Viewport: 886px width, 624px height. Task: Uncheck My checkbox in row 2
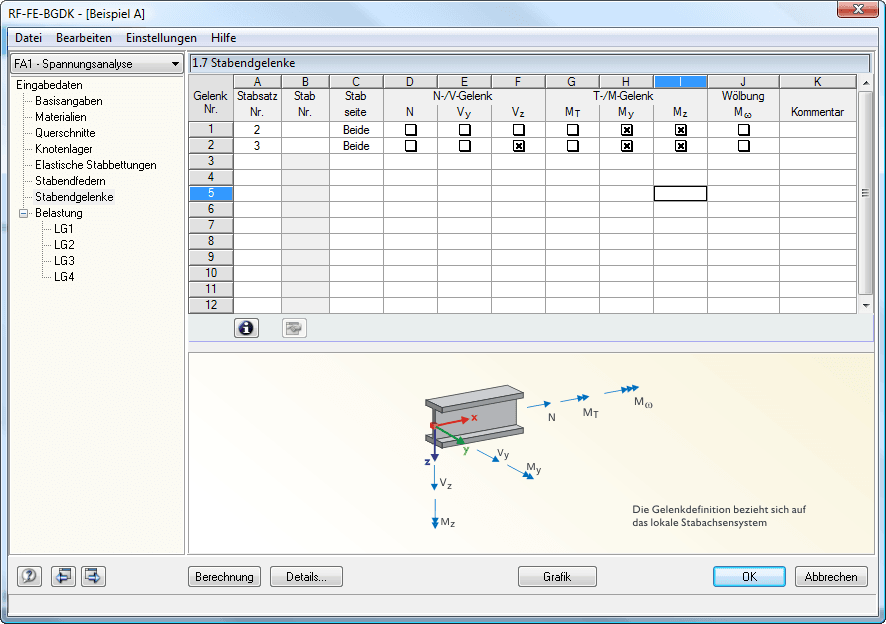click(626, 146)
